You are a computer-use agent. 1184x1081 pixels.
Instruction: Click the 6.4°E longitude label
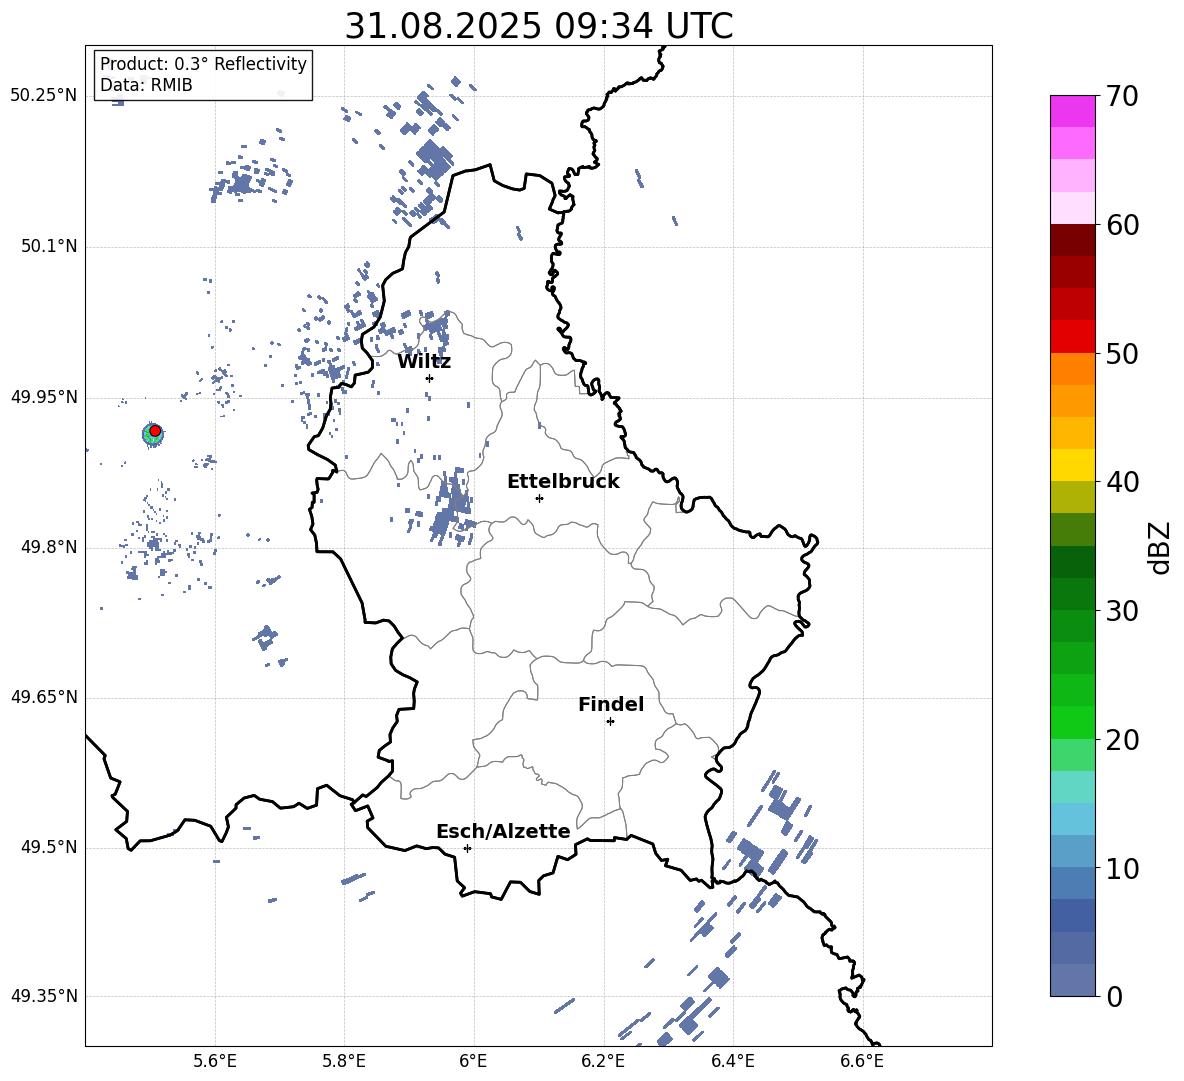click(732, 1061)
